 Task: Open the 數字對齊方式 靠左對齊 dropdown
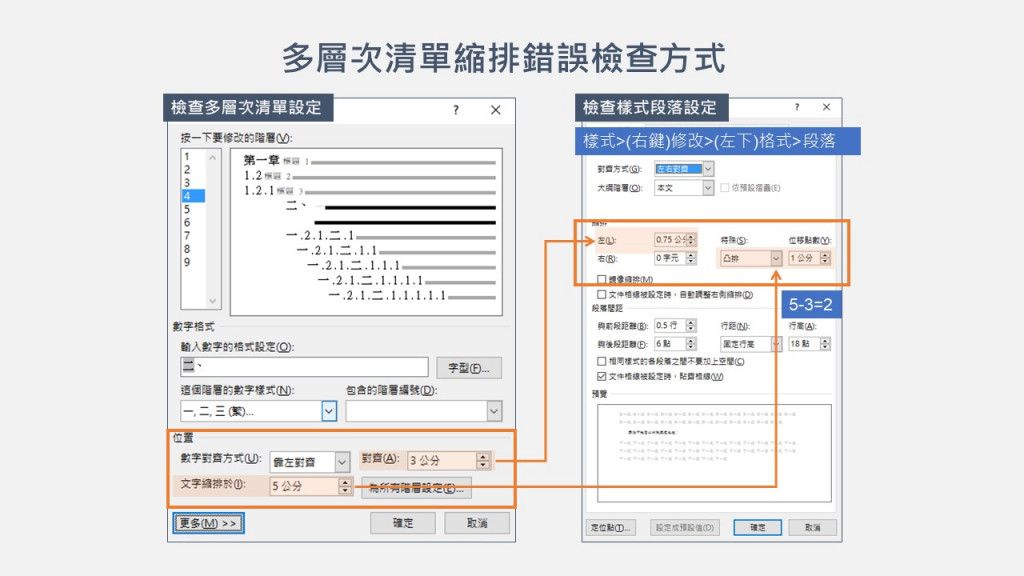[342, 462]
